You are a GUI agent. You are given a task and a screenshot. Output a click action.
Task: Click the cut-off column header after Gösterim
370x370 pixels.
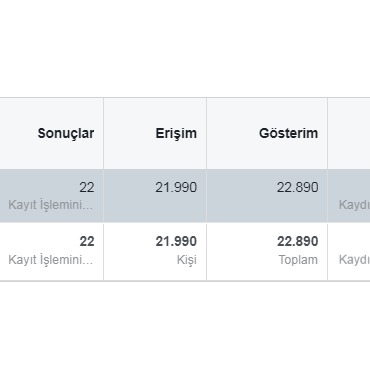349,133
